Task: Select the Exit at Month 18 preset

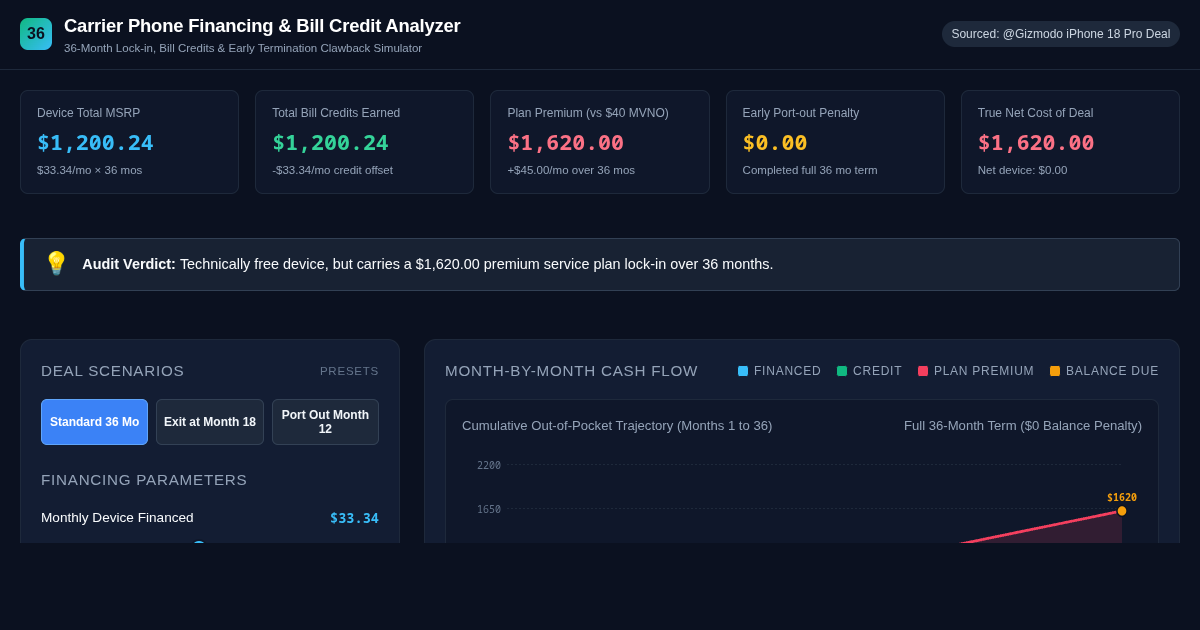Action: 210,422
